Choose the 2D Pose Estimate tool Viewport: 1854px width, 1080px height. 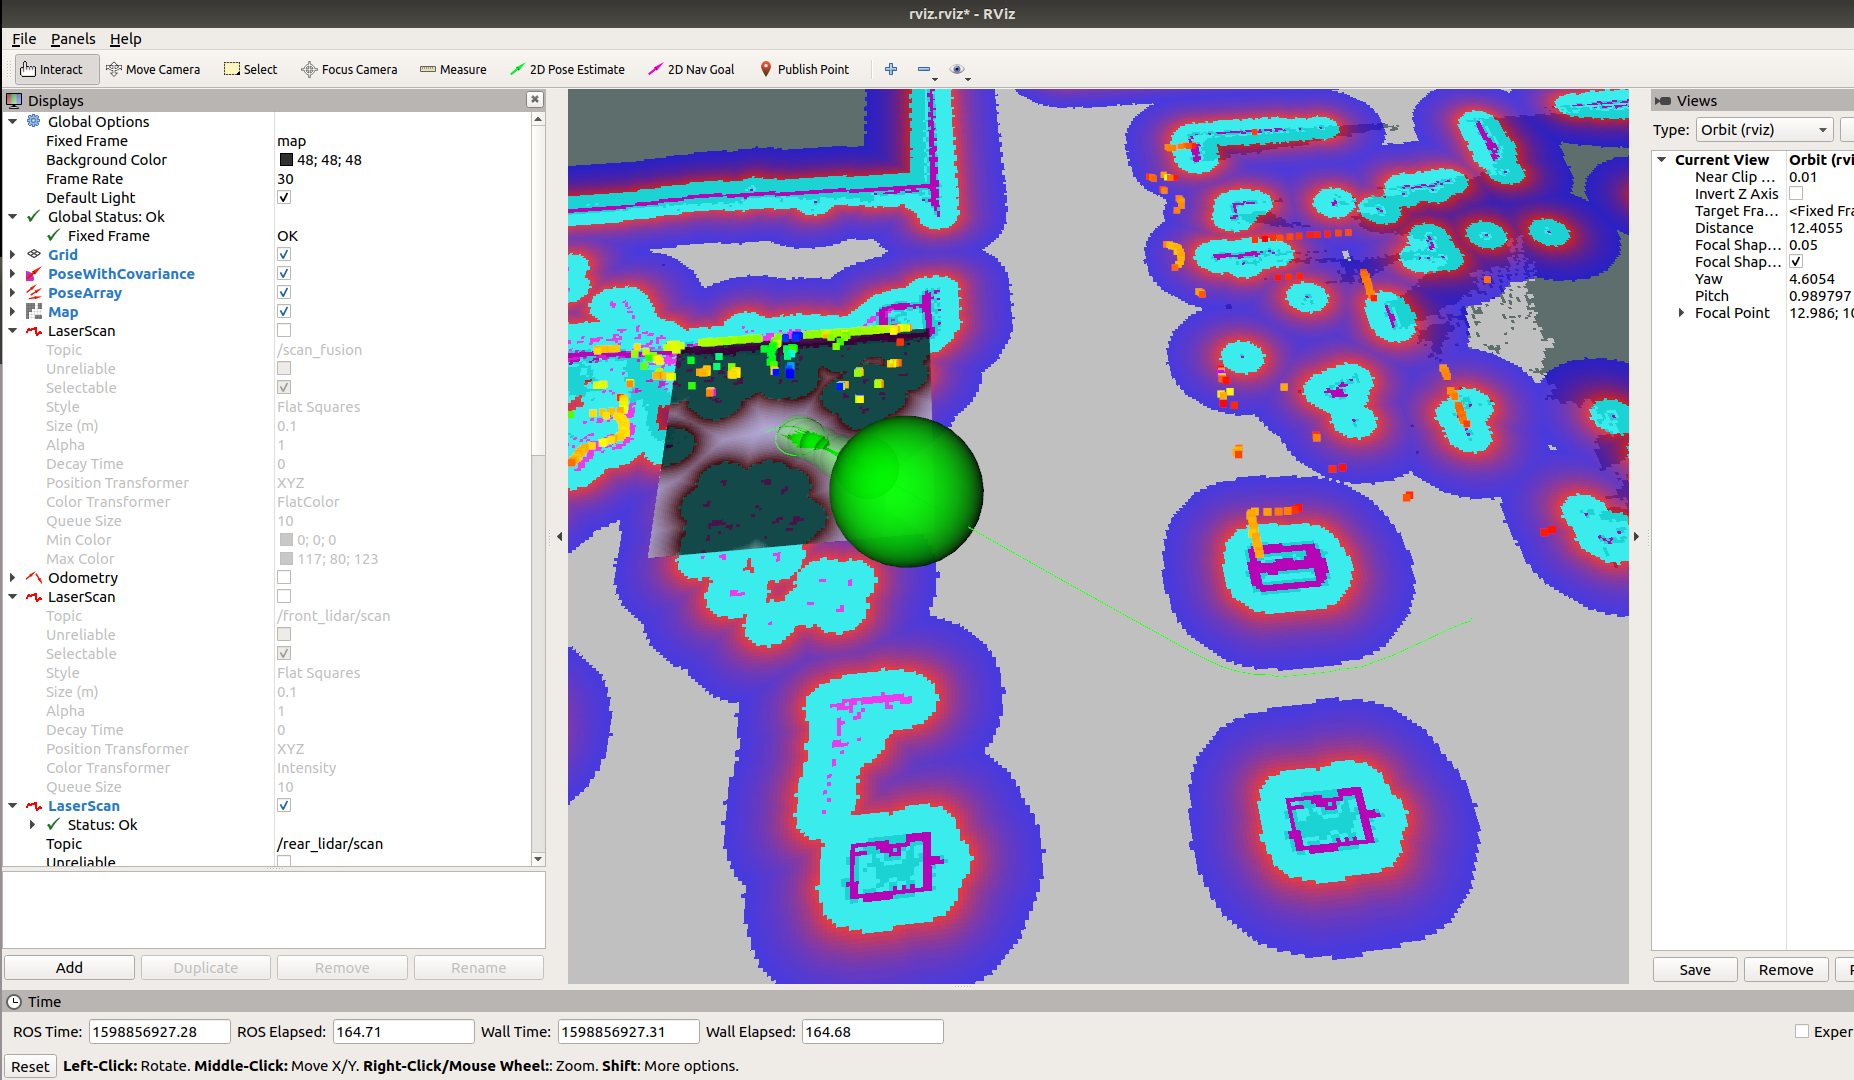pyautogui.click(x=567, y=69)
